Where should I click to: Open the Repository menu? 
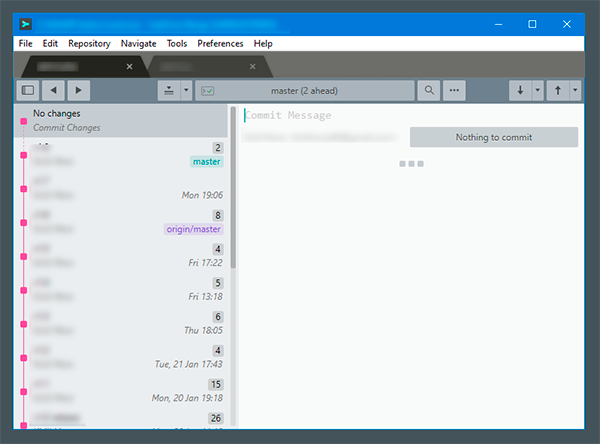(x=90, y=44)
